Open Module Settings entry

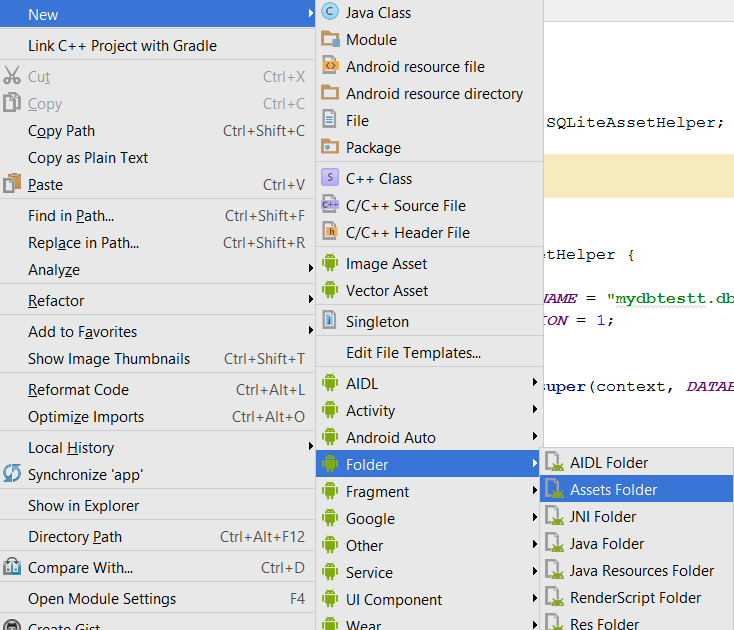pos(157,599)
